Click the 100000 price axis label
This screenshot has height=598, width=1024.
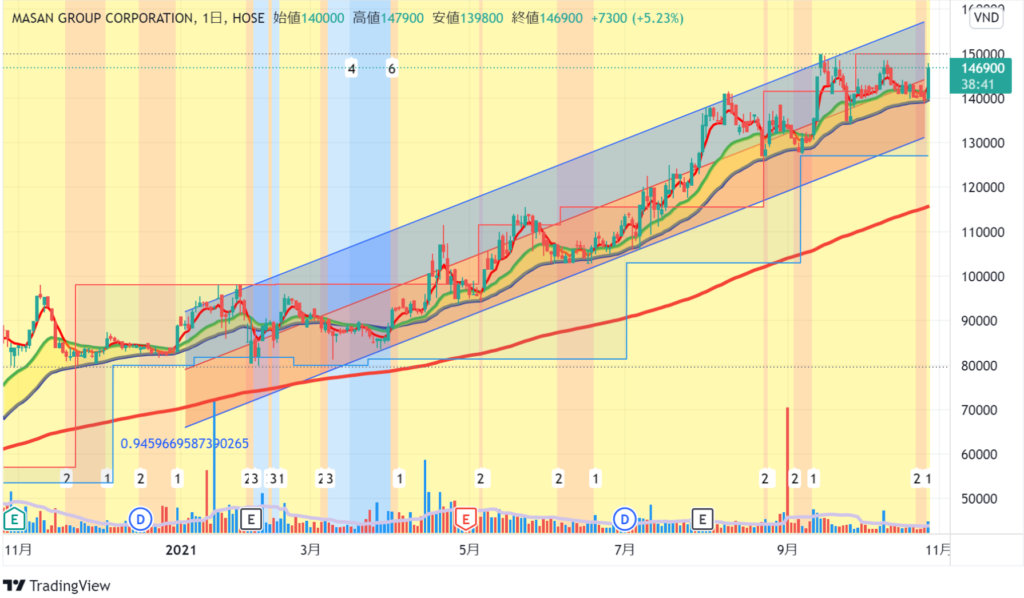(x=983, y=277)
